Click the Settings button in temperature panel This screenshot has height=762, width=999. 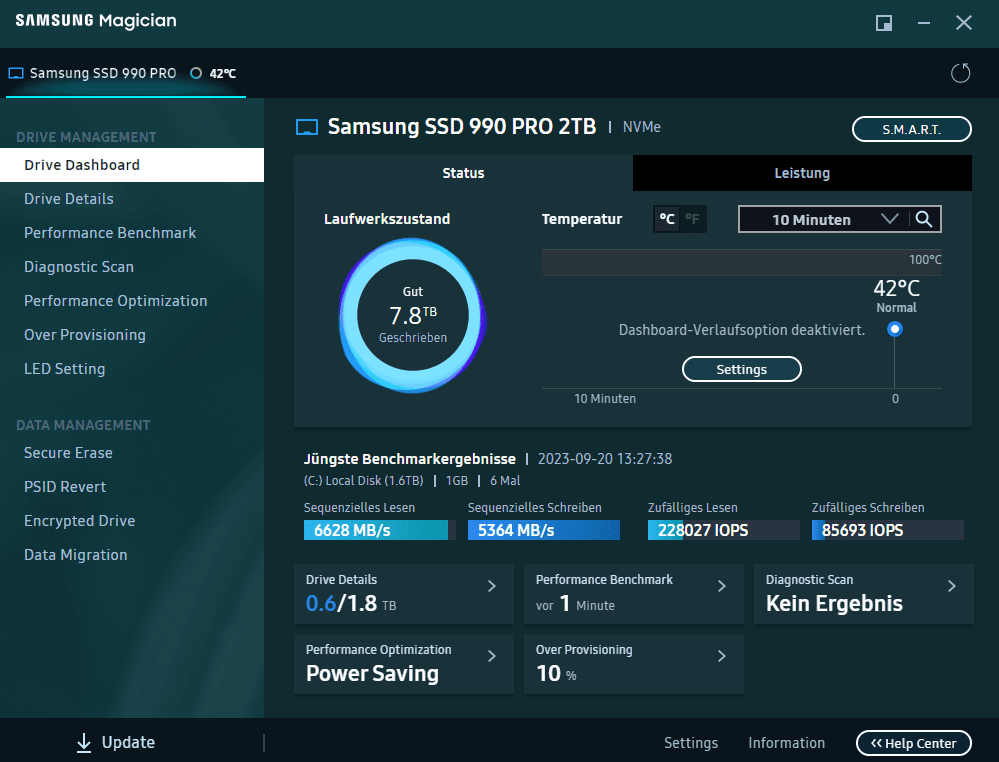click(x=742, y=370)
